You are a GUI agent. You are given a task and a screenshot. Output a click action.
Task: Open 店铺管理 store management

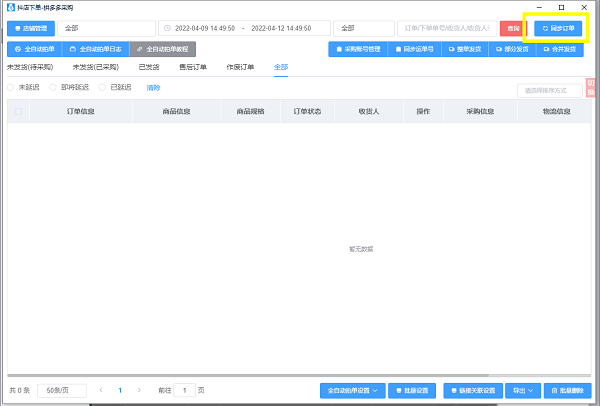click(x=29, y=28)
